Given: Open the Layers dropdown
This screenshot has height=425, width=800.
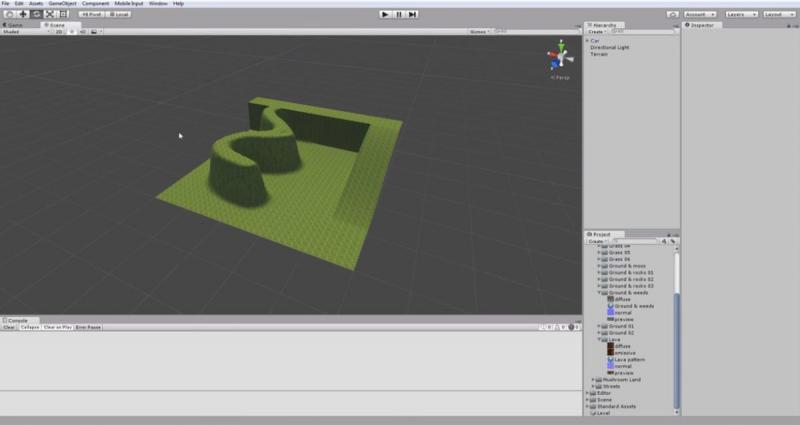Looking at the screenshot, I should (x=739, y=14).
